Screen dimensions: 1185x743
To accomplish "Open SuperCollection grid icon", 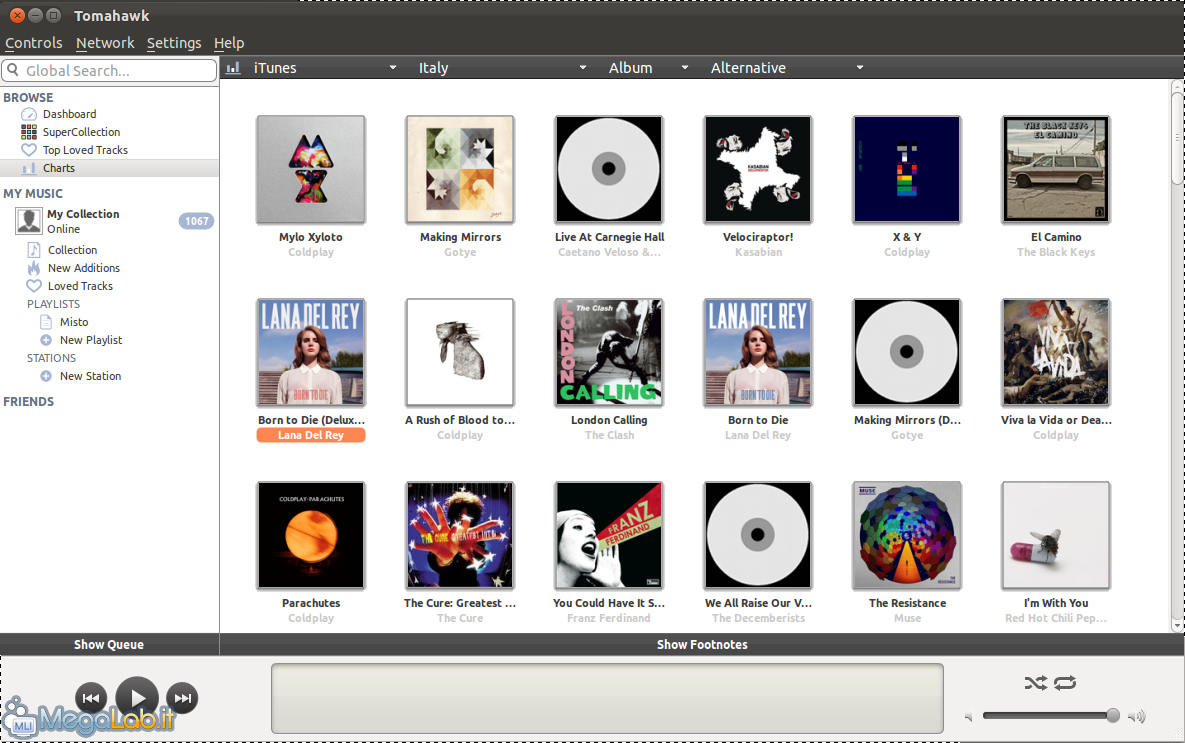I will pyautogui.click(x=29, y=132).
